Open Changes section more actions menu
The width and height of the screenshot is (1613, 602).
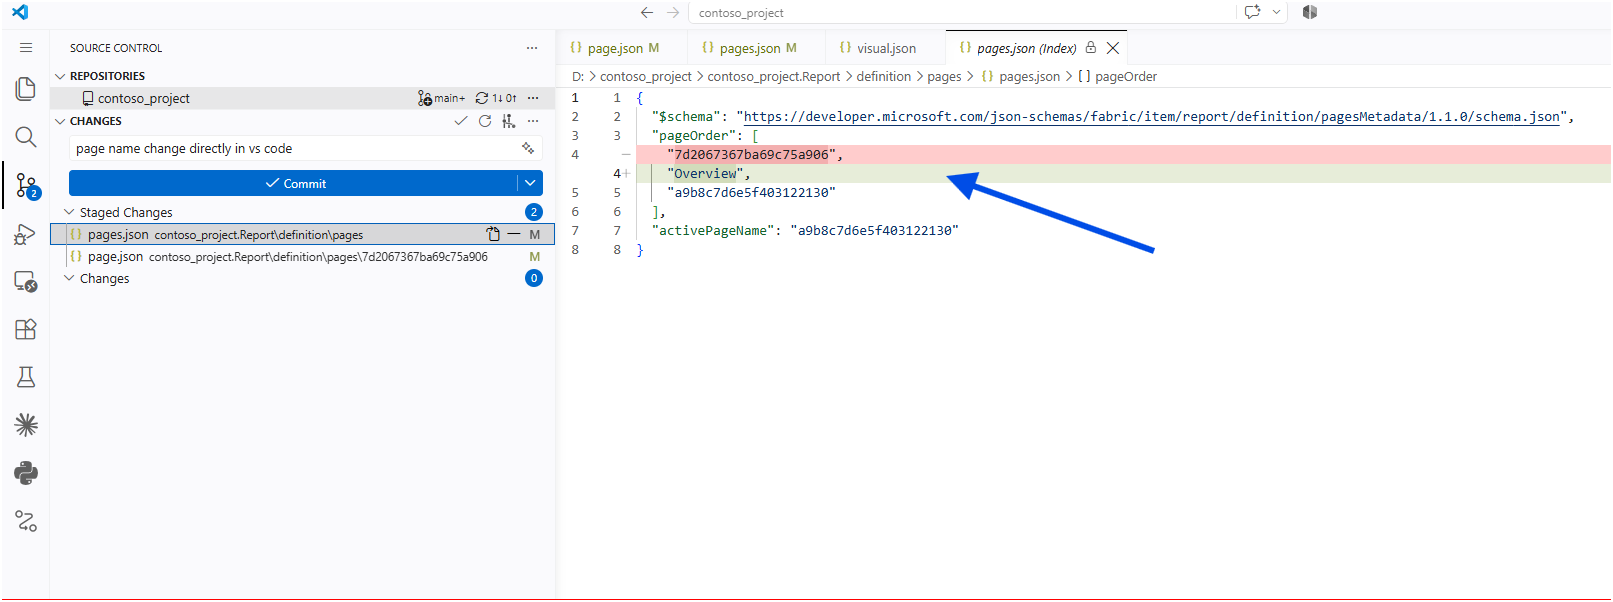[533, 121]
